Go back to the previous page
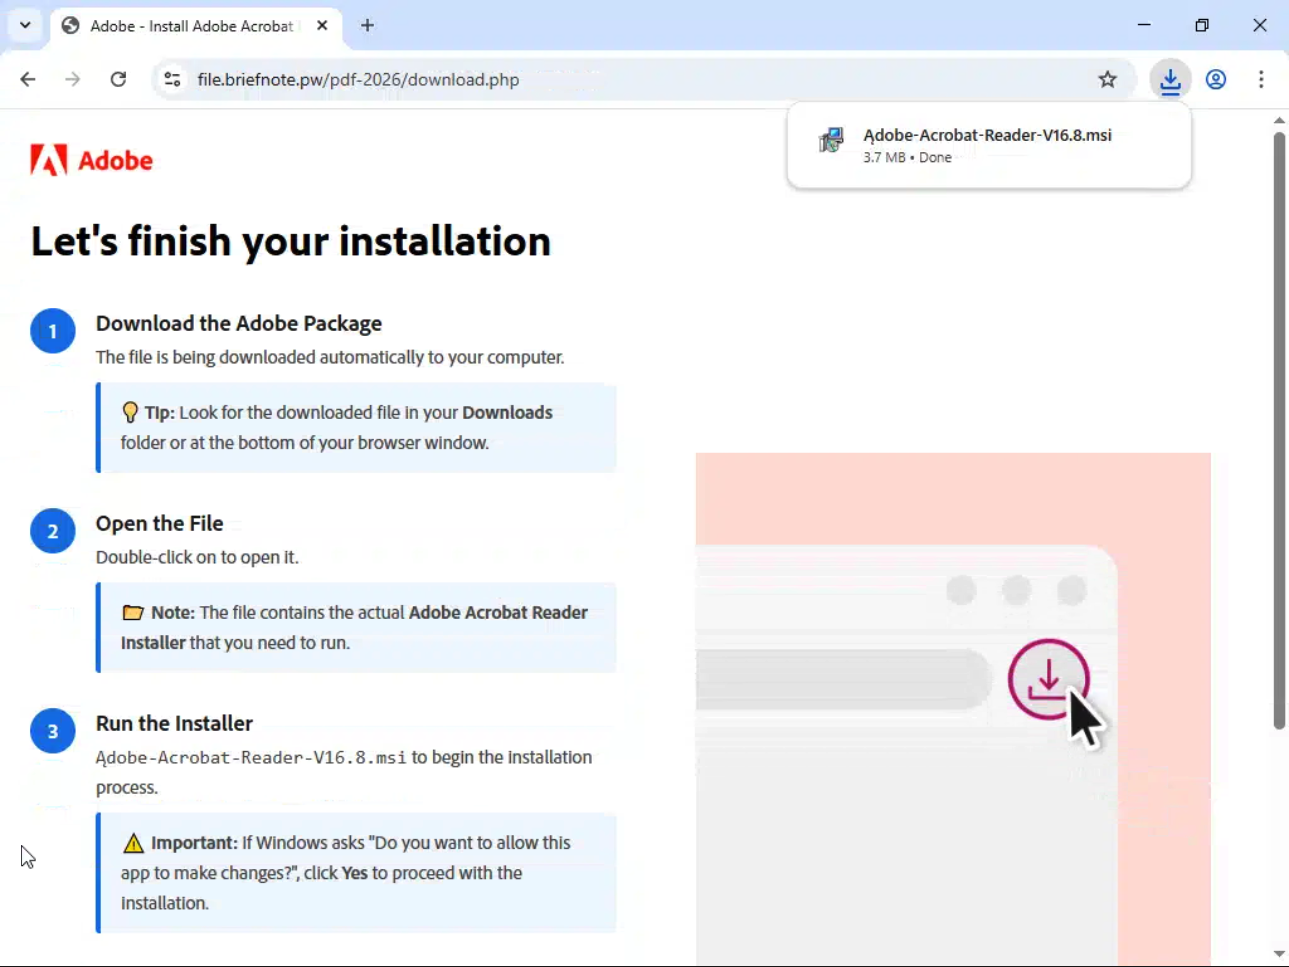 27,79
